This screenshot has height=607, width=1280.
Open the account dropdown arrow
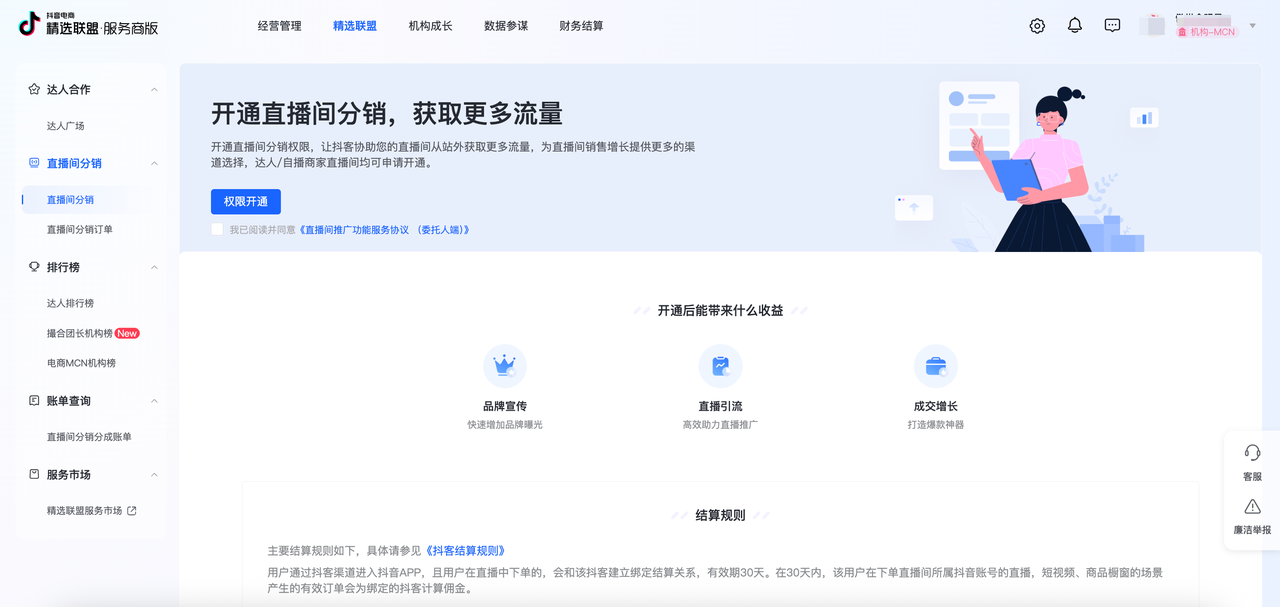coord(1253,26)
